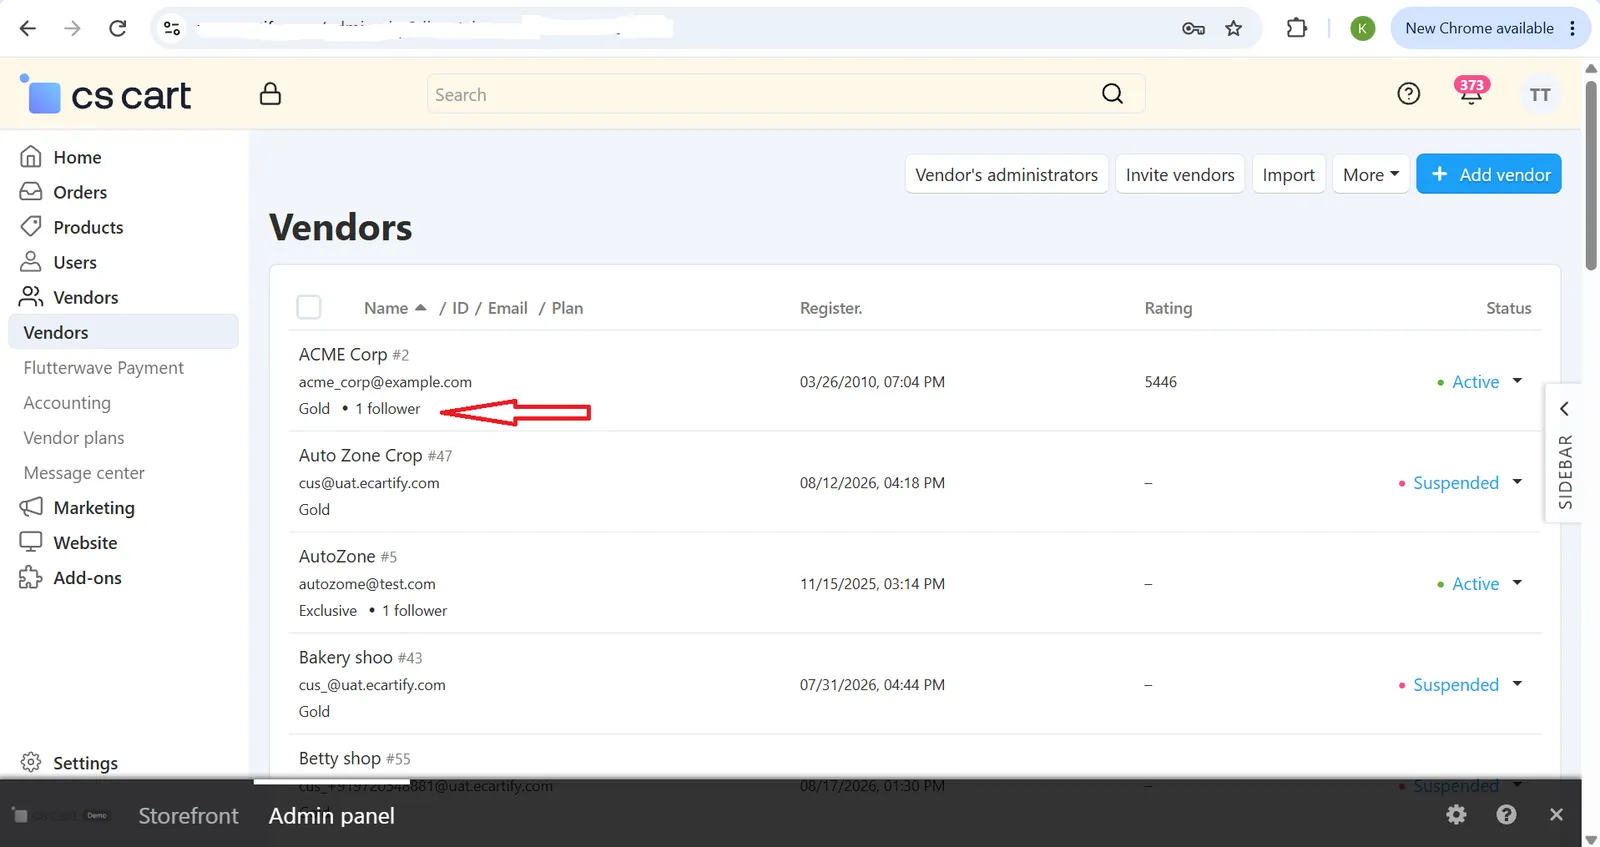This screenshot has height=847, width=1600.
Task: Open bottom bar gear settings icon
Action: 1456,815
